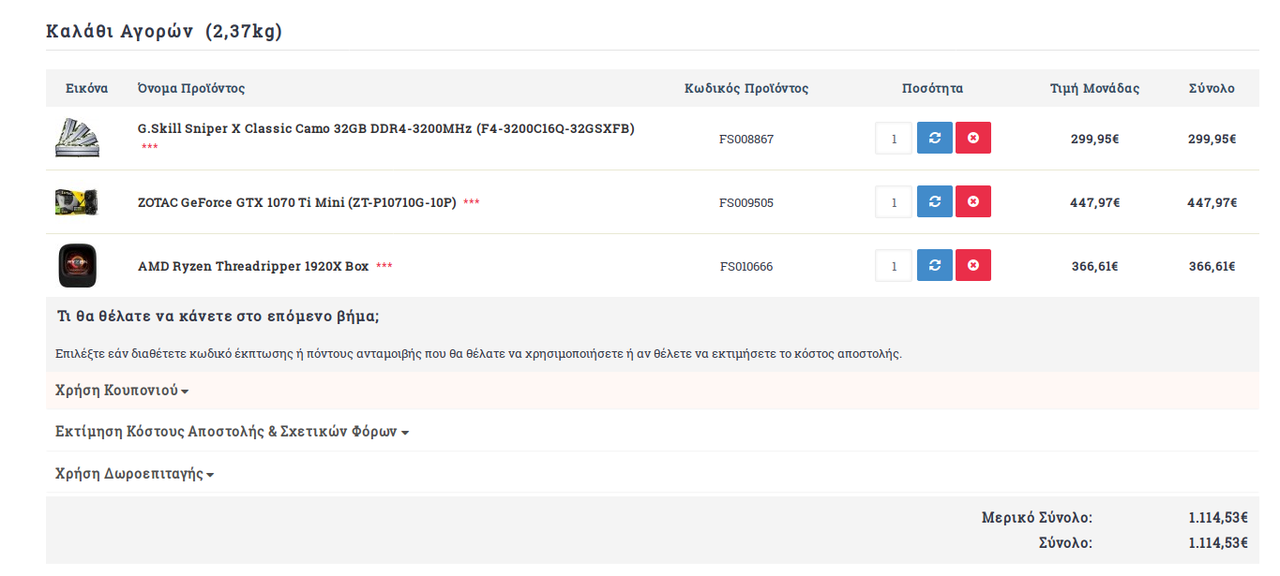Refresh quantity for AMD Ryzen Threadripper 1920X
This screenshot has width=1280, height=576.
(x=934, y=266)
